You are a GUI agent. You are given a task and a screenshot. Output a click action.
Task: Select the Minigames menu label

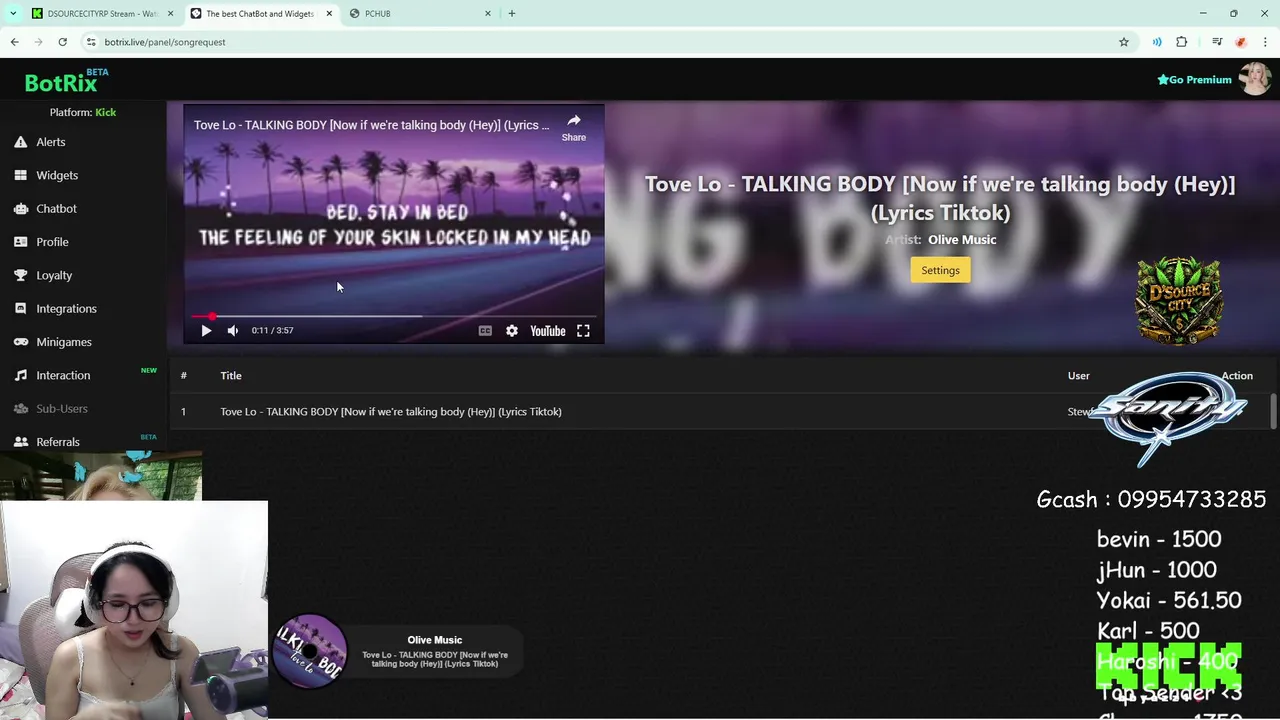64,342
